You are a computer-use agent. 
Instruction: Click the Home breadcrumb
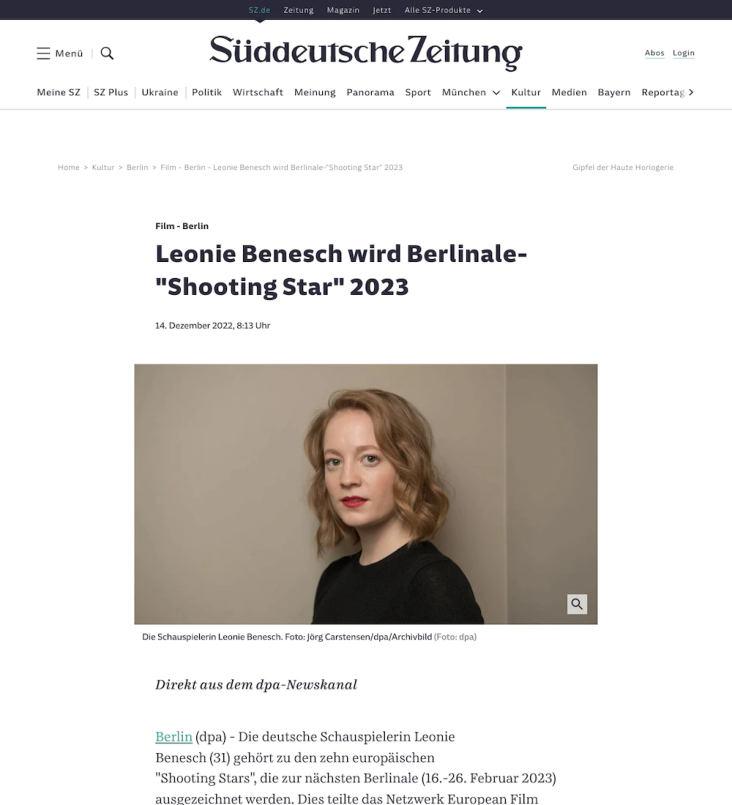[x=68, y=167]
